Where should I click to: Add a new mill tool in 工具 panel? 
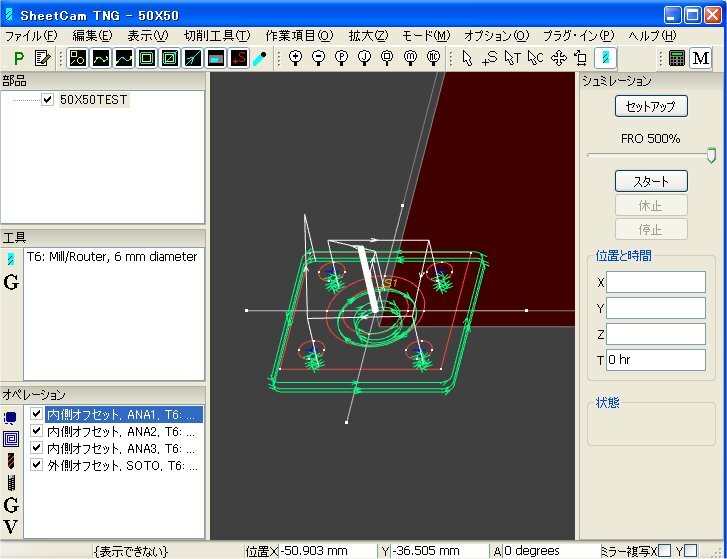tap(11, 259)
